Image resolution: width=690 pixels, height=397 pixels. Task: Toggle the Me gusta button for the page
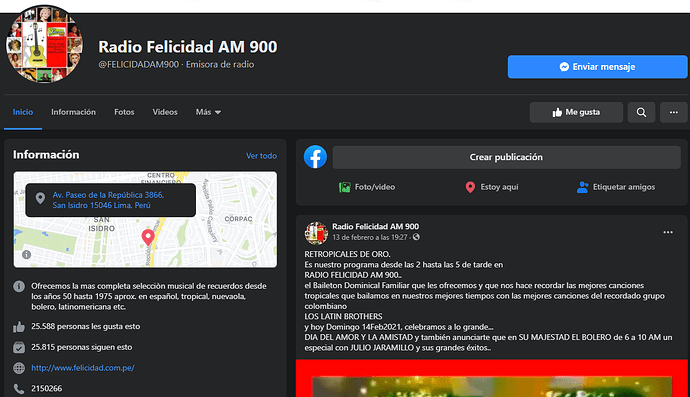click(x=576, y=112)
